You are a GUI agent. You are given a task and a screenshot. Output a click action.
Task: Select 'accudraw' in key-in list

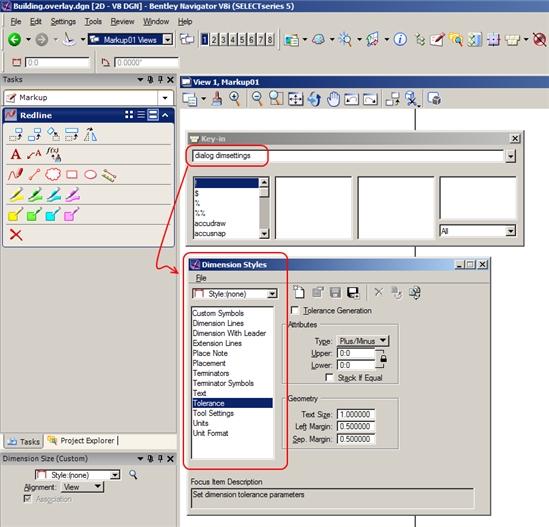210,223
